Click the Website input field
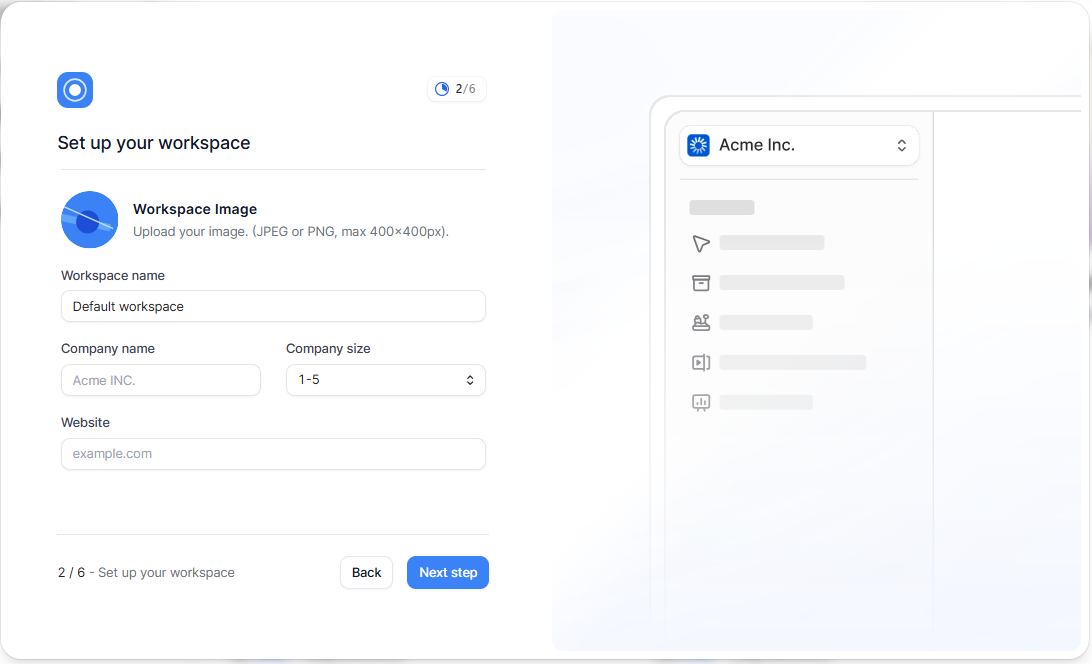Image resolution: width=1092 pixels, height=664 pixels. click(x=273, y=454)
